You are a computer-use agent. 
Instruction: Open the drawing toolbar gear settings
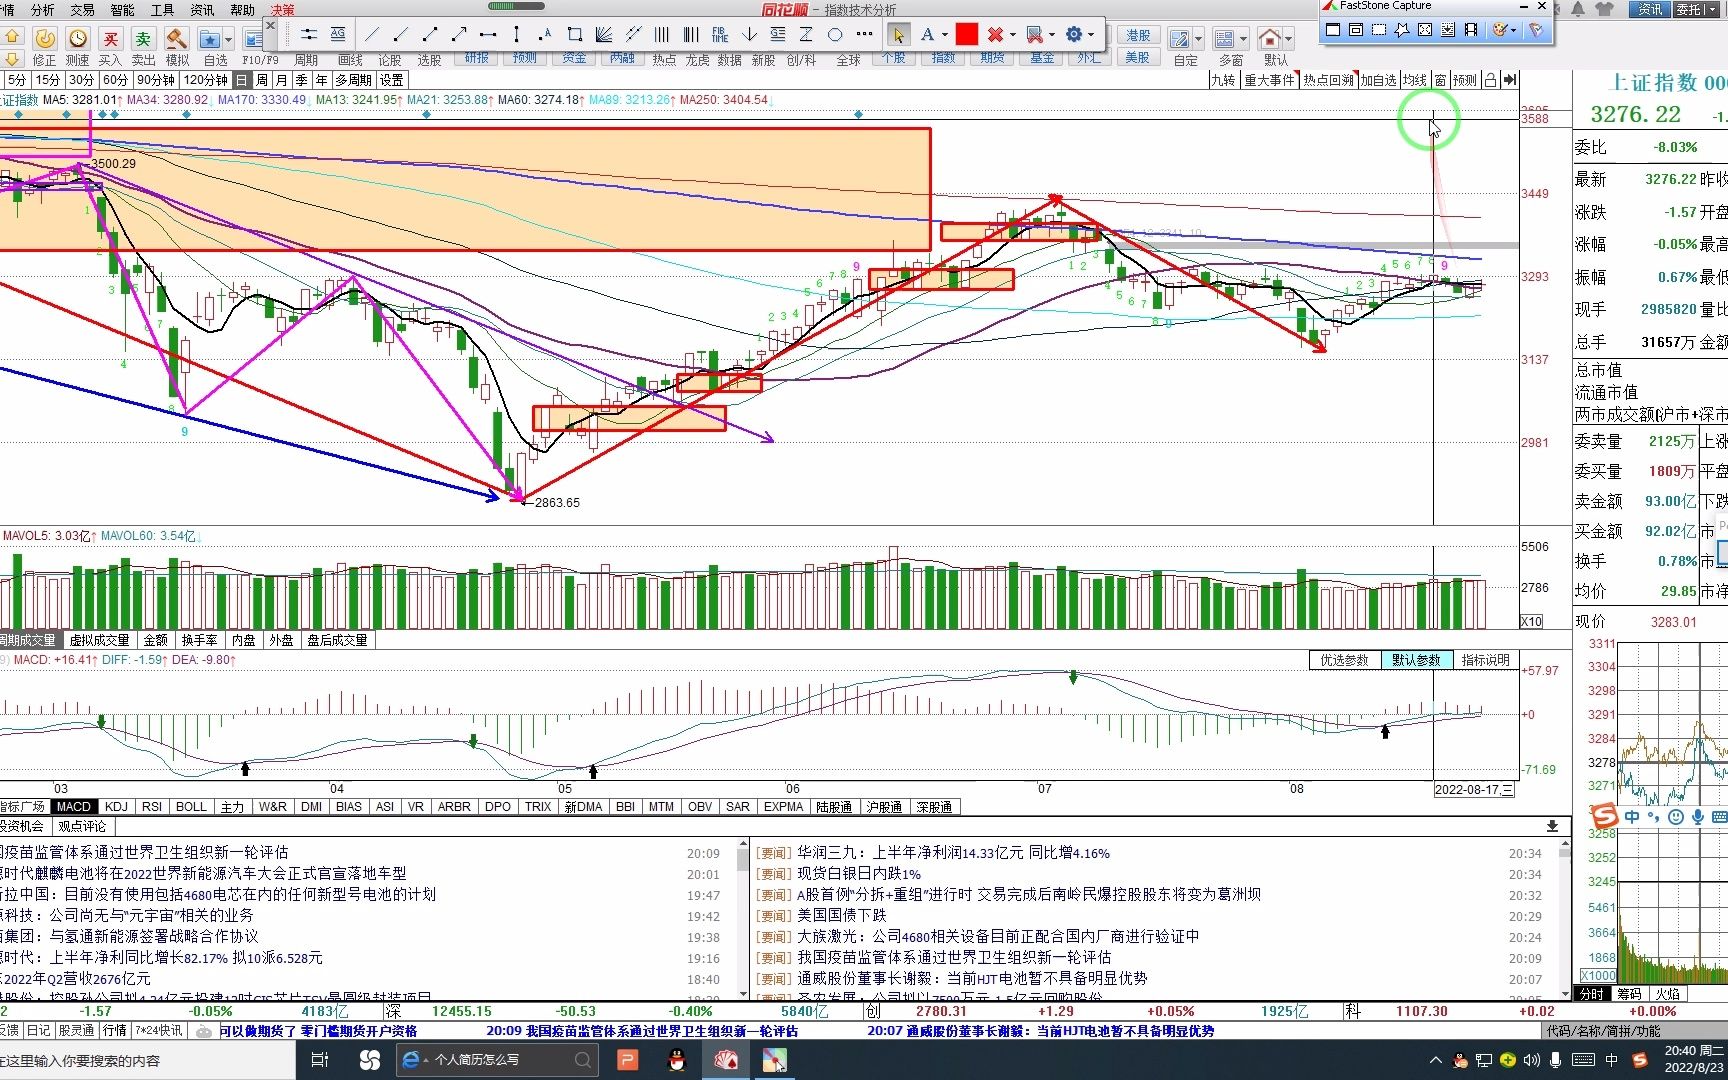1074,35
